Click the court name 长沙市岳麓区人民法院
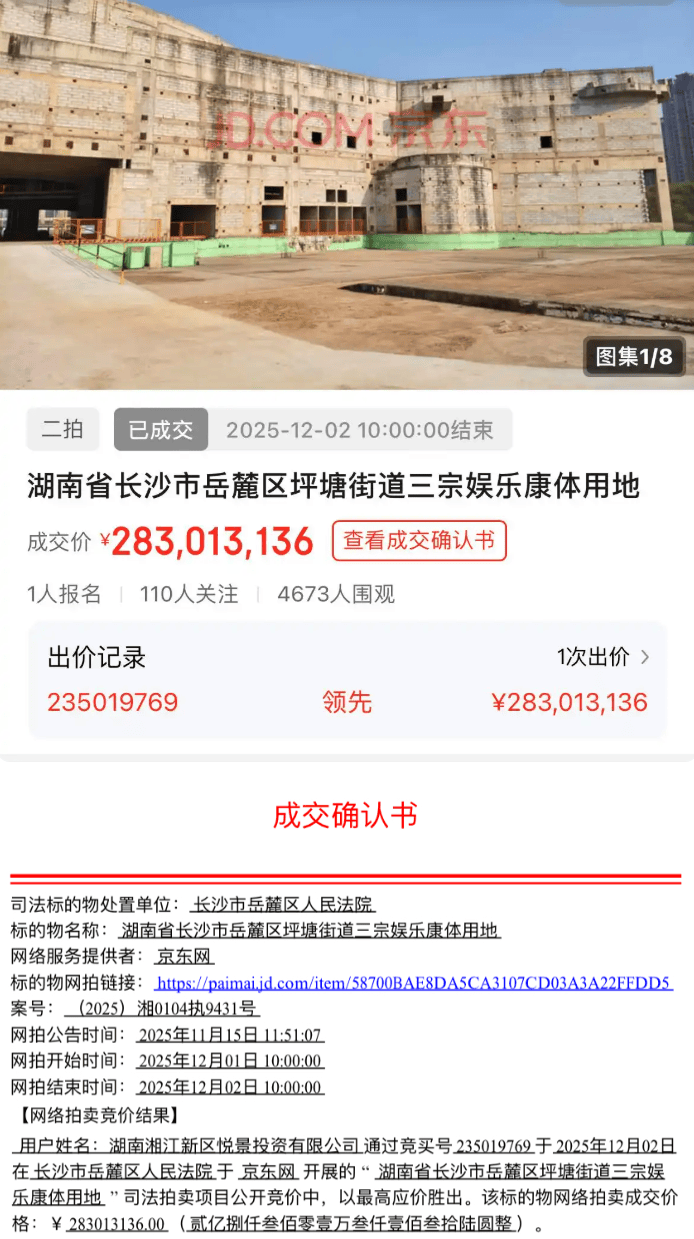Screen dimensions: 694x1239 tap(282, 904)
